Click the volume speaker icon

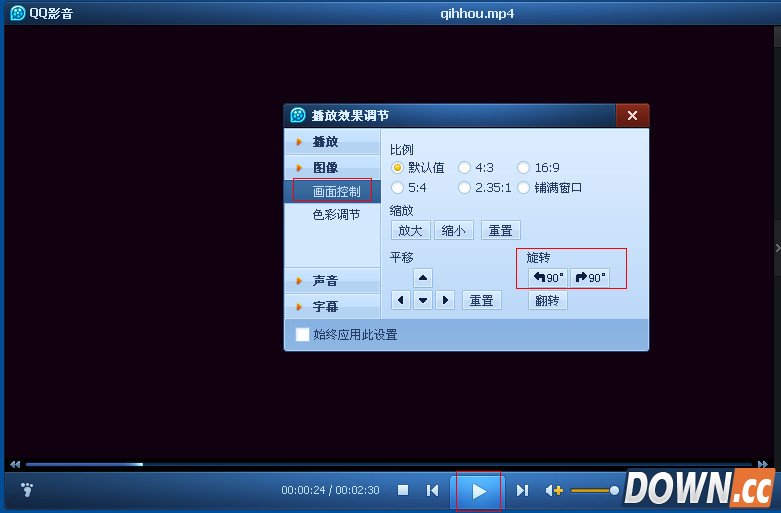coord(554,491)
